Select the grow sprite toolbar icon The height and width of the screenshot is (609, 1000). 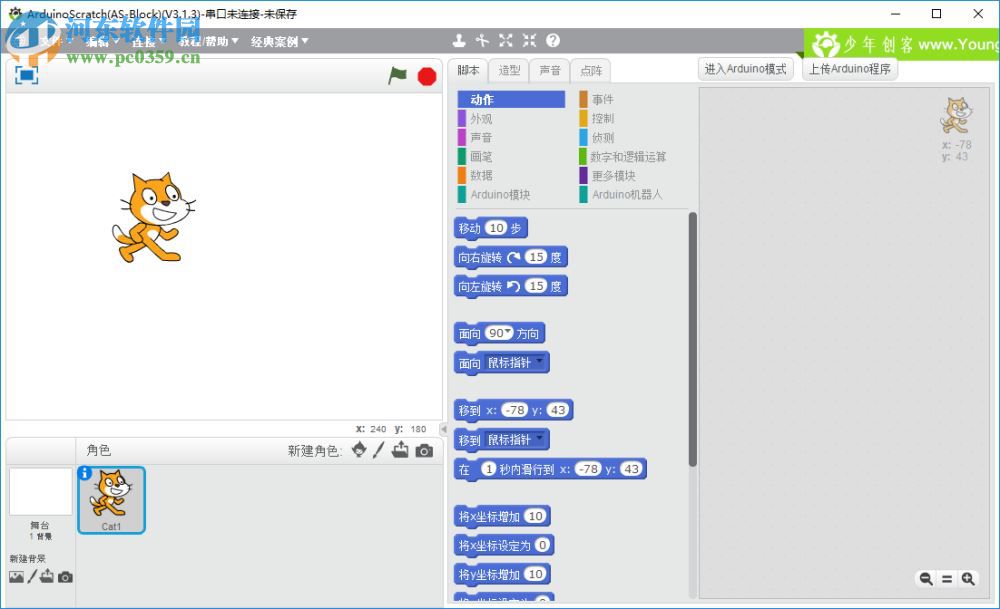[505, 40]
